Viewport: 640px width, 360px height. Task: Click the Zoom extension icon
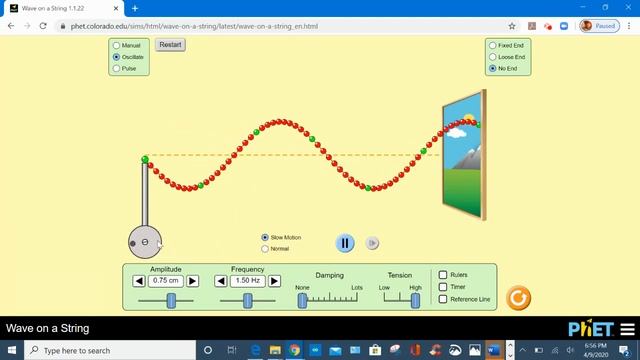[x=564, y=26]
